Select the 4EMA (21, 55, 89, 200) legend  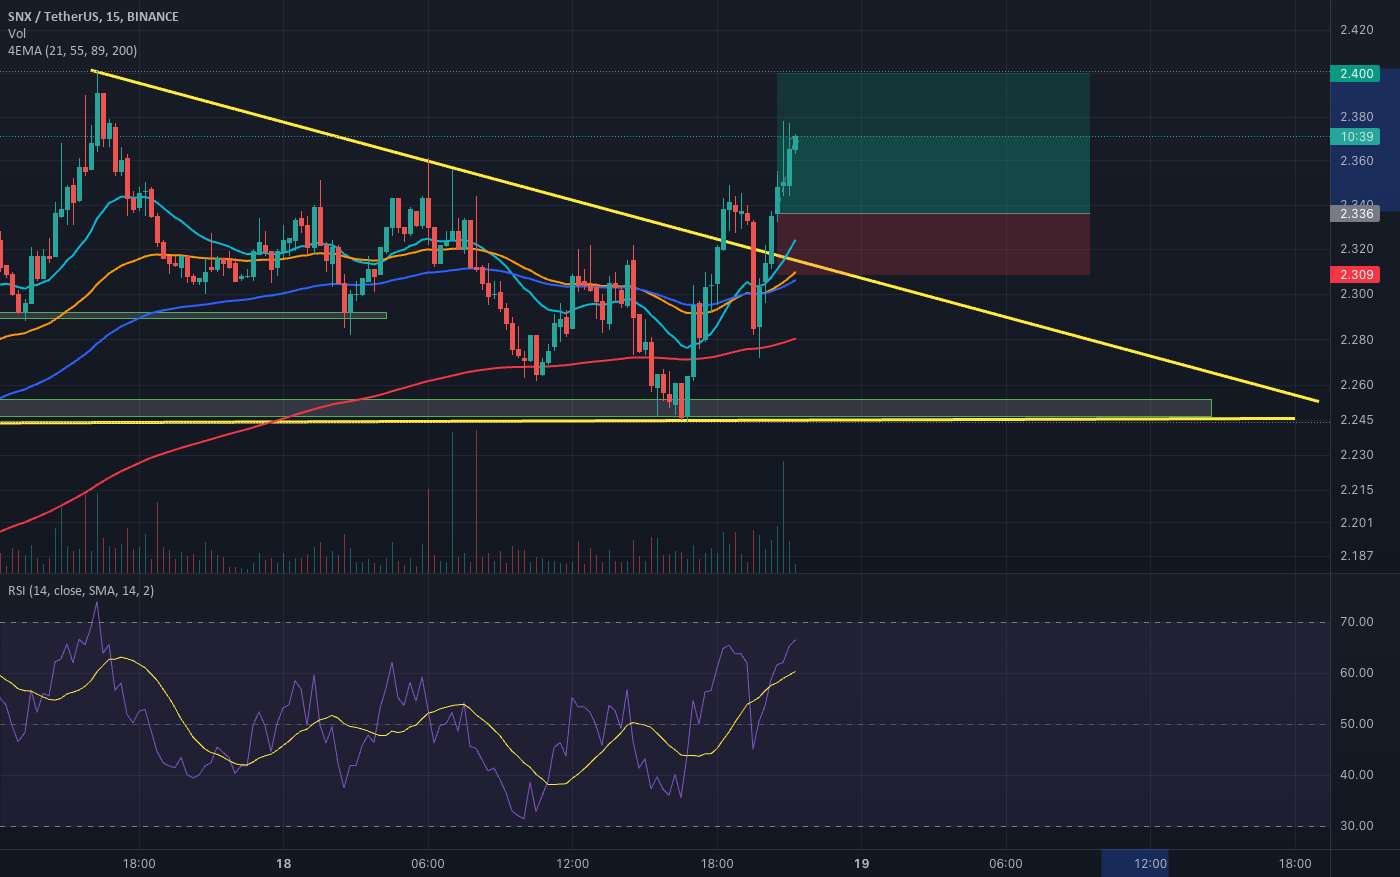(73, 50)
